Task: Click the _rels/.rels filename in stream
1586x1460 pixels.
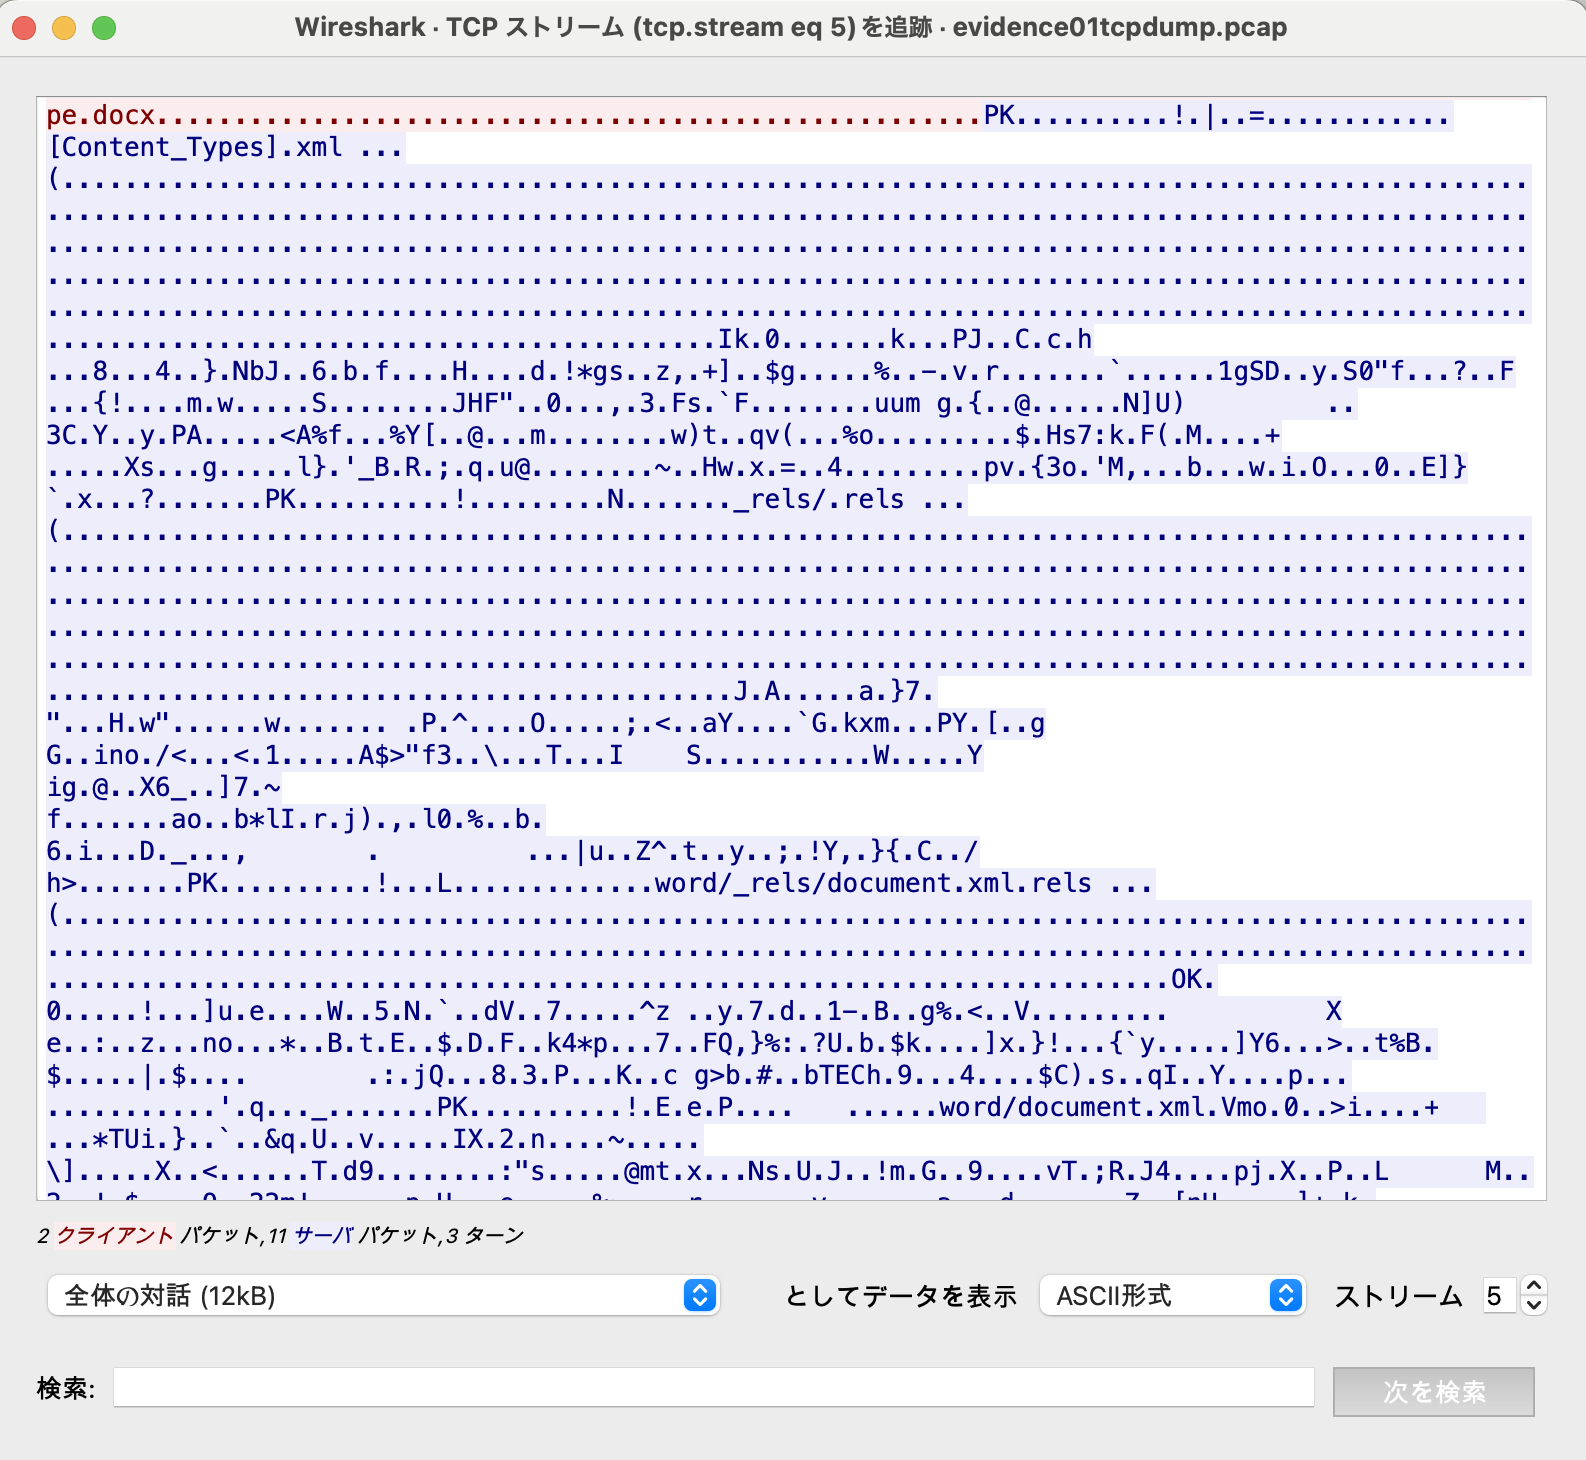Action: (x=819, y=499)
